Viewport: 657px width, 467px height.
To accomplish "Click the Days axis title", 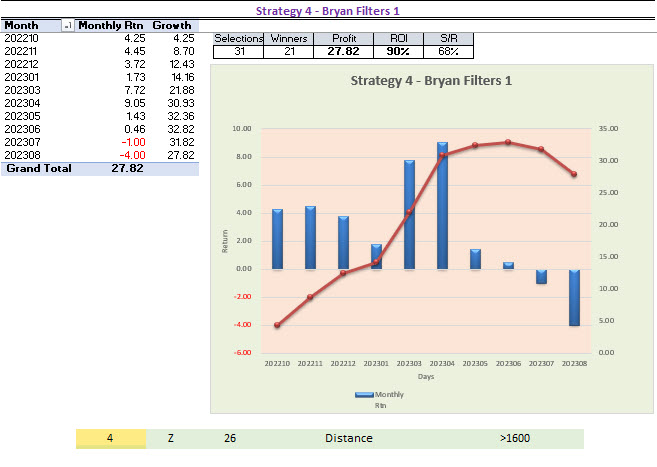I will click(x=426, y=376).
